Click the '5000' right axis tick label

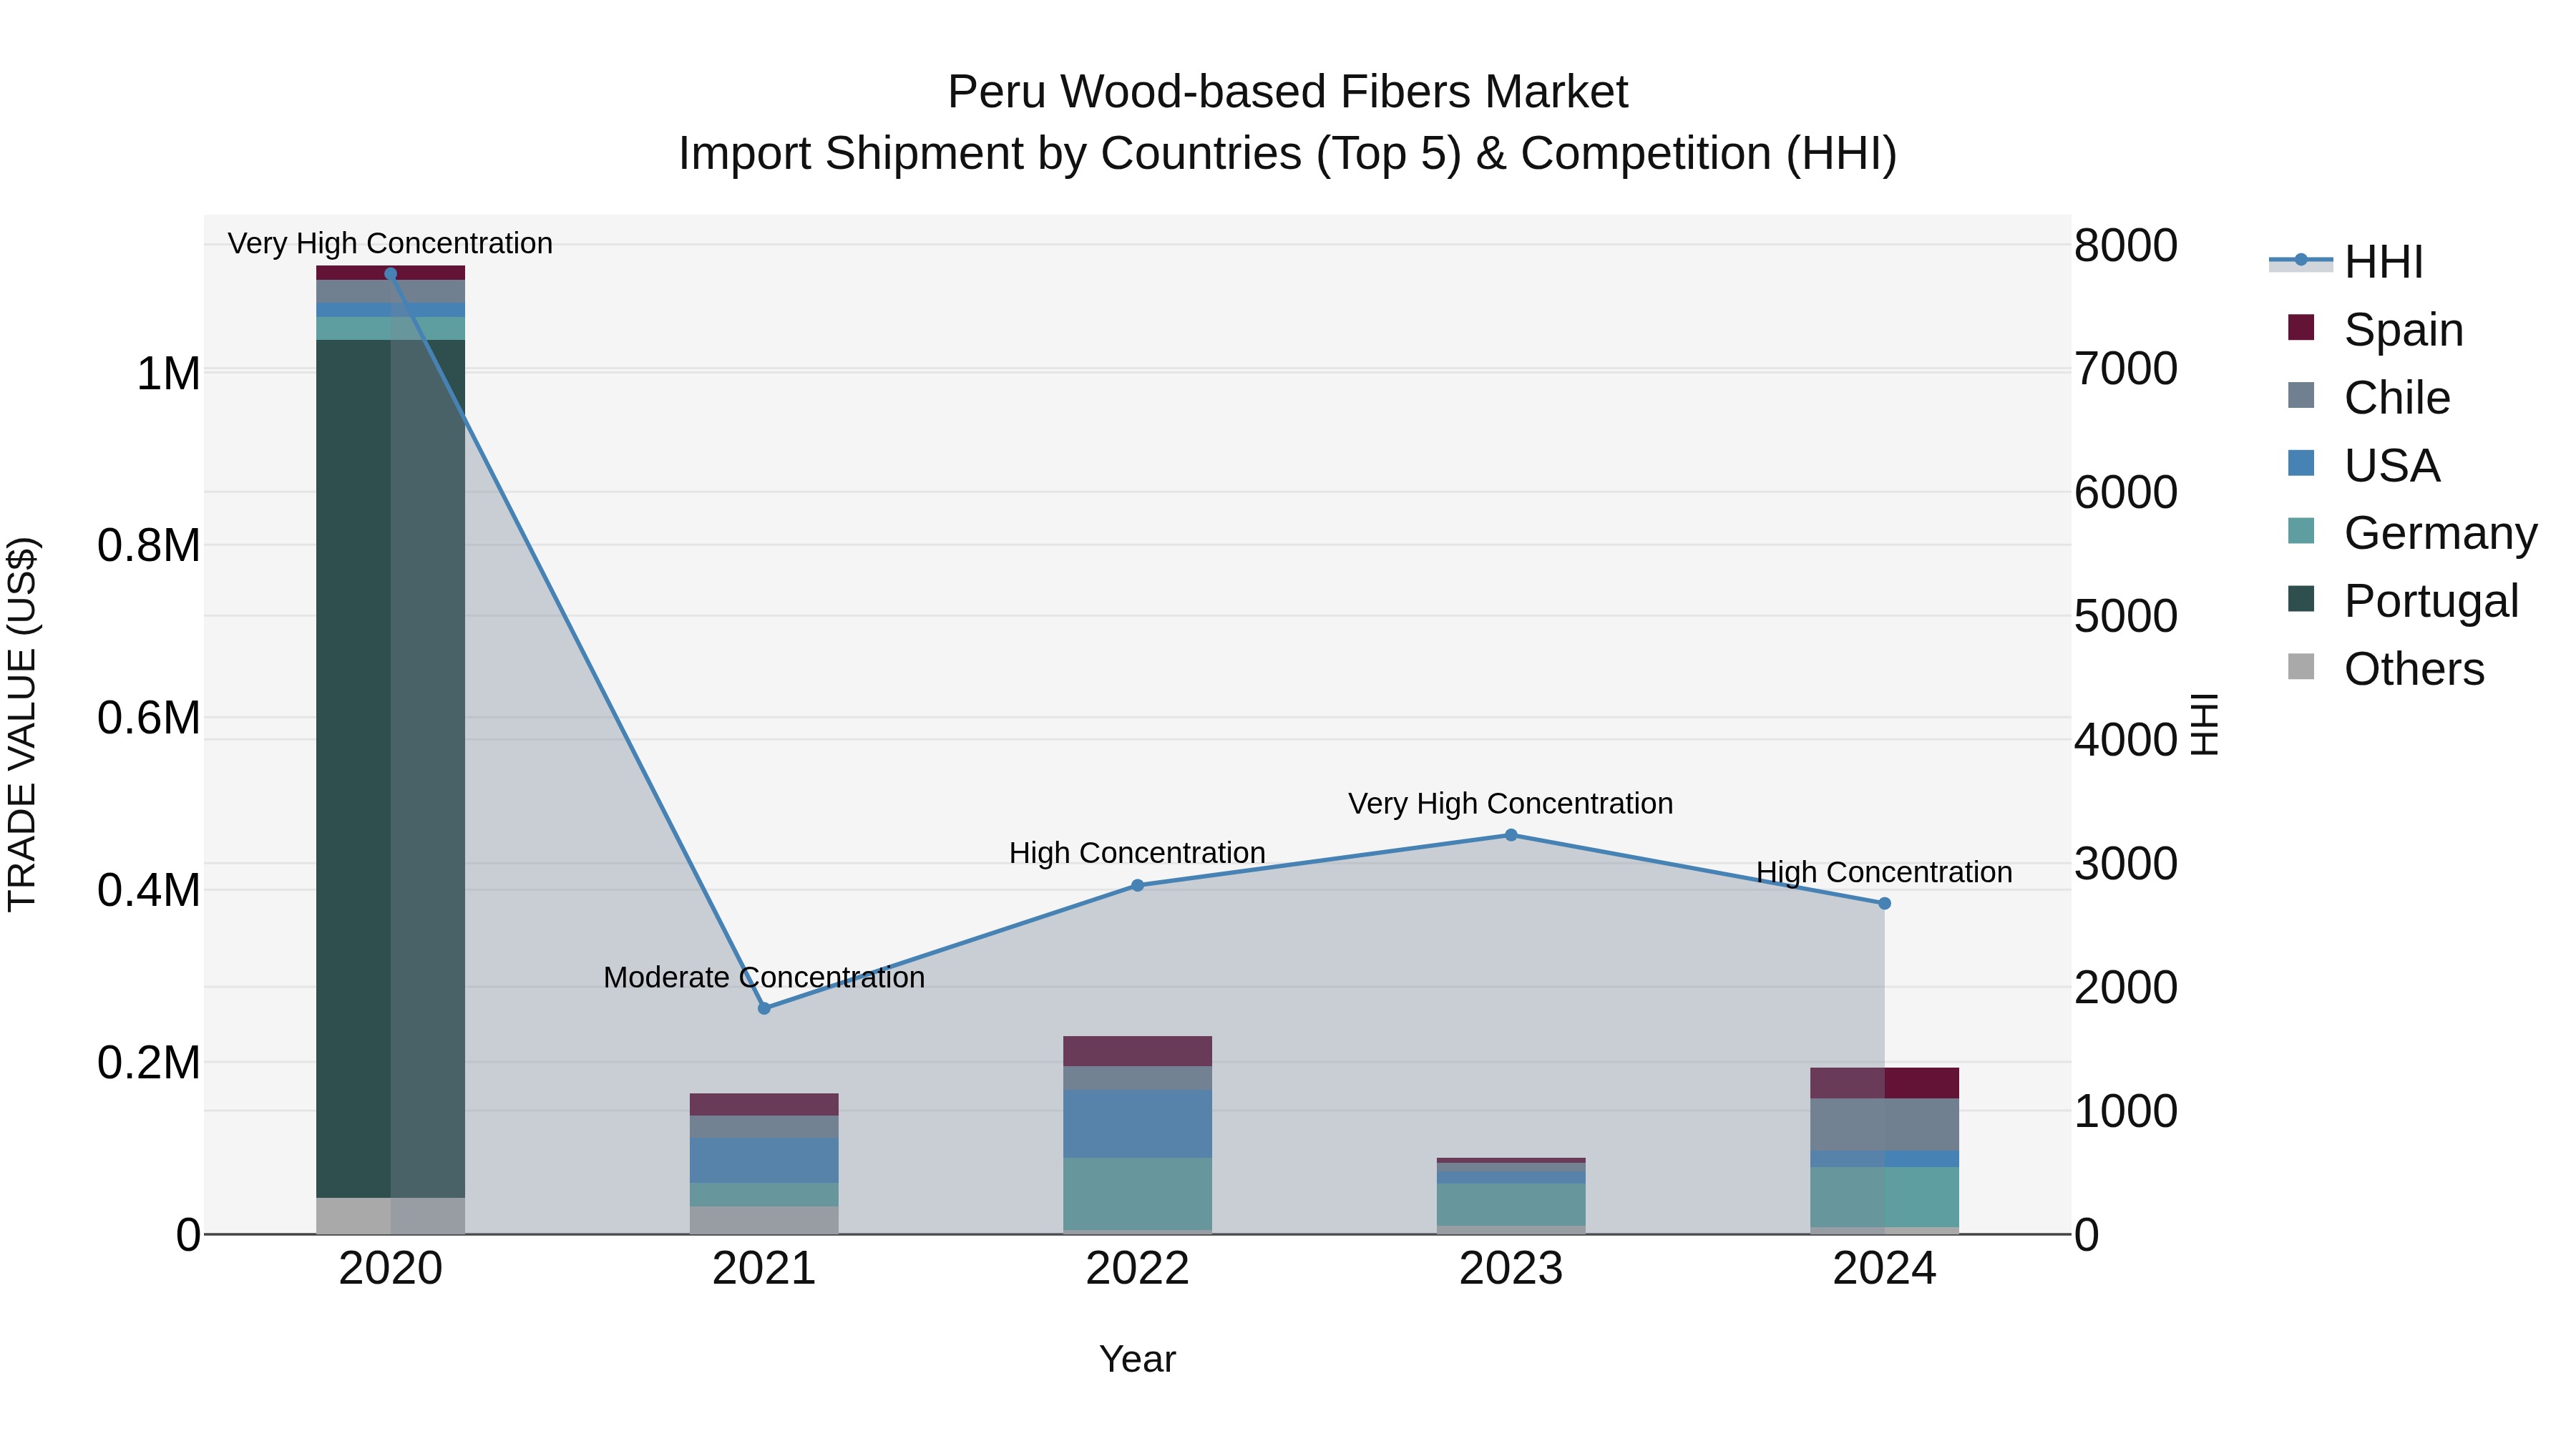click(2126, 616)
